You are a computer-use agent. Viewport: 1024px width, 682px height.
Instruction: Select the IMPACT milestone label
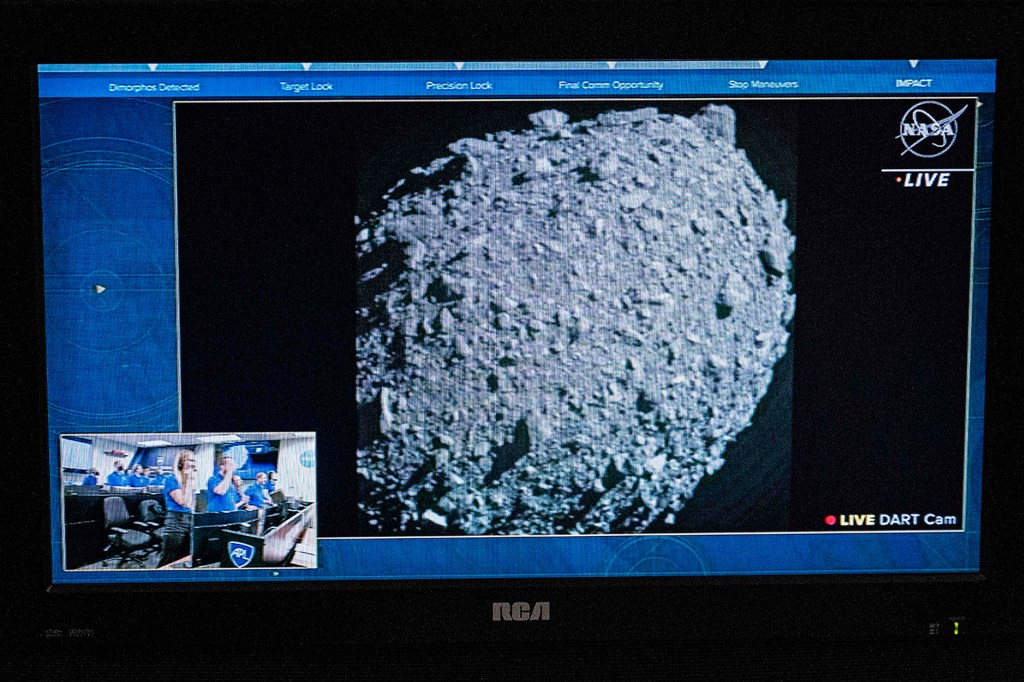[913, 83]
